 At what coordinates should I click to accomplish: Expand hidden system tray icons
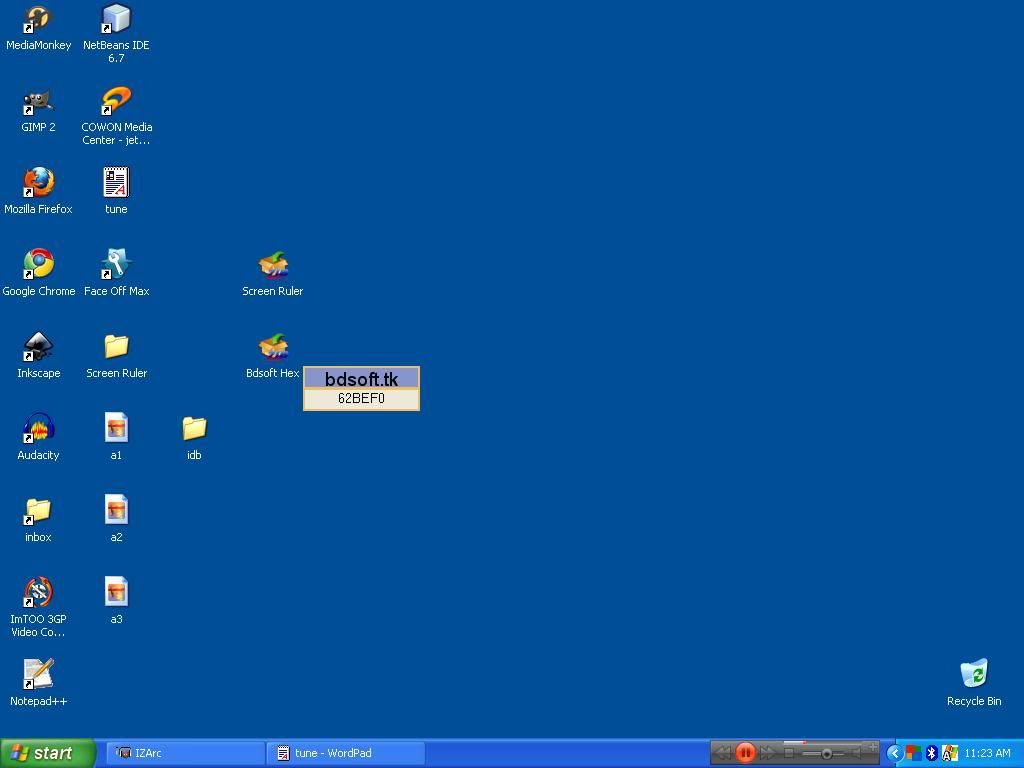(x=895, y=753)
